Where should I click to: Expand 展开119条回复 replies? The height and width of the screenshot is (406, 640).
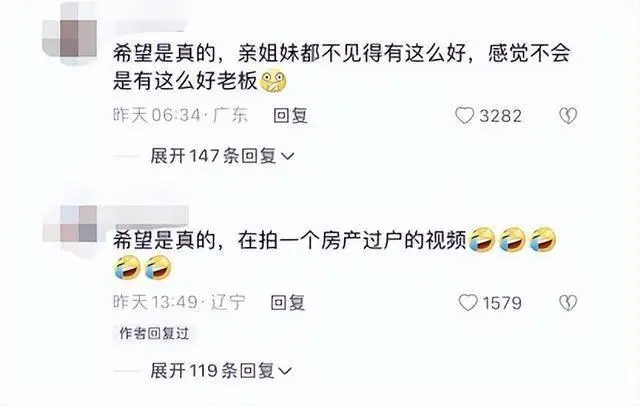pos(221,371)
